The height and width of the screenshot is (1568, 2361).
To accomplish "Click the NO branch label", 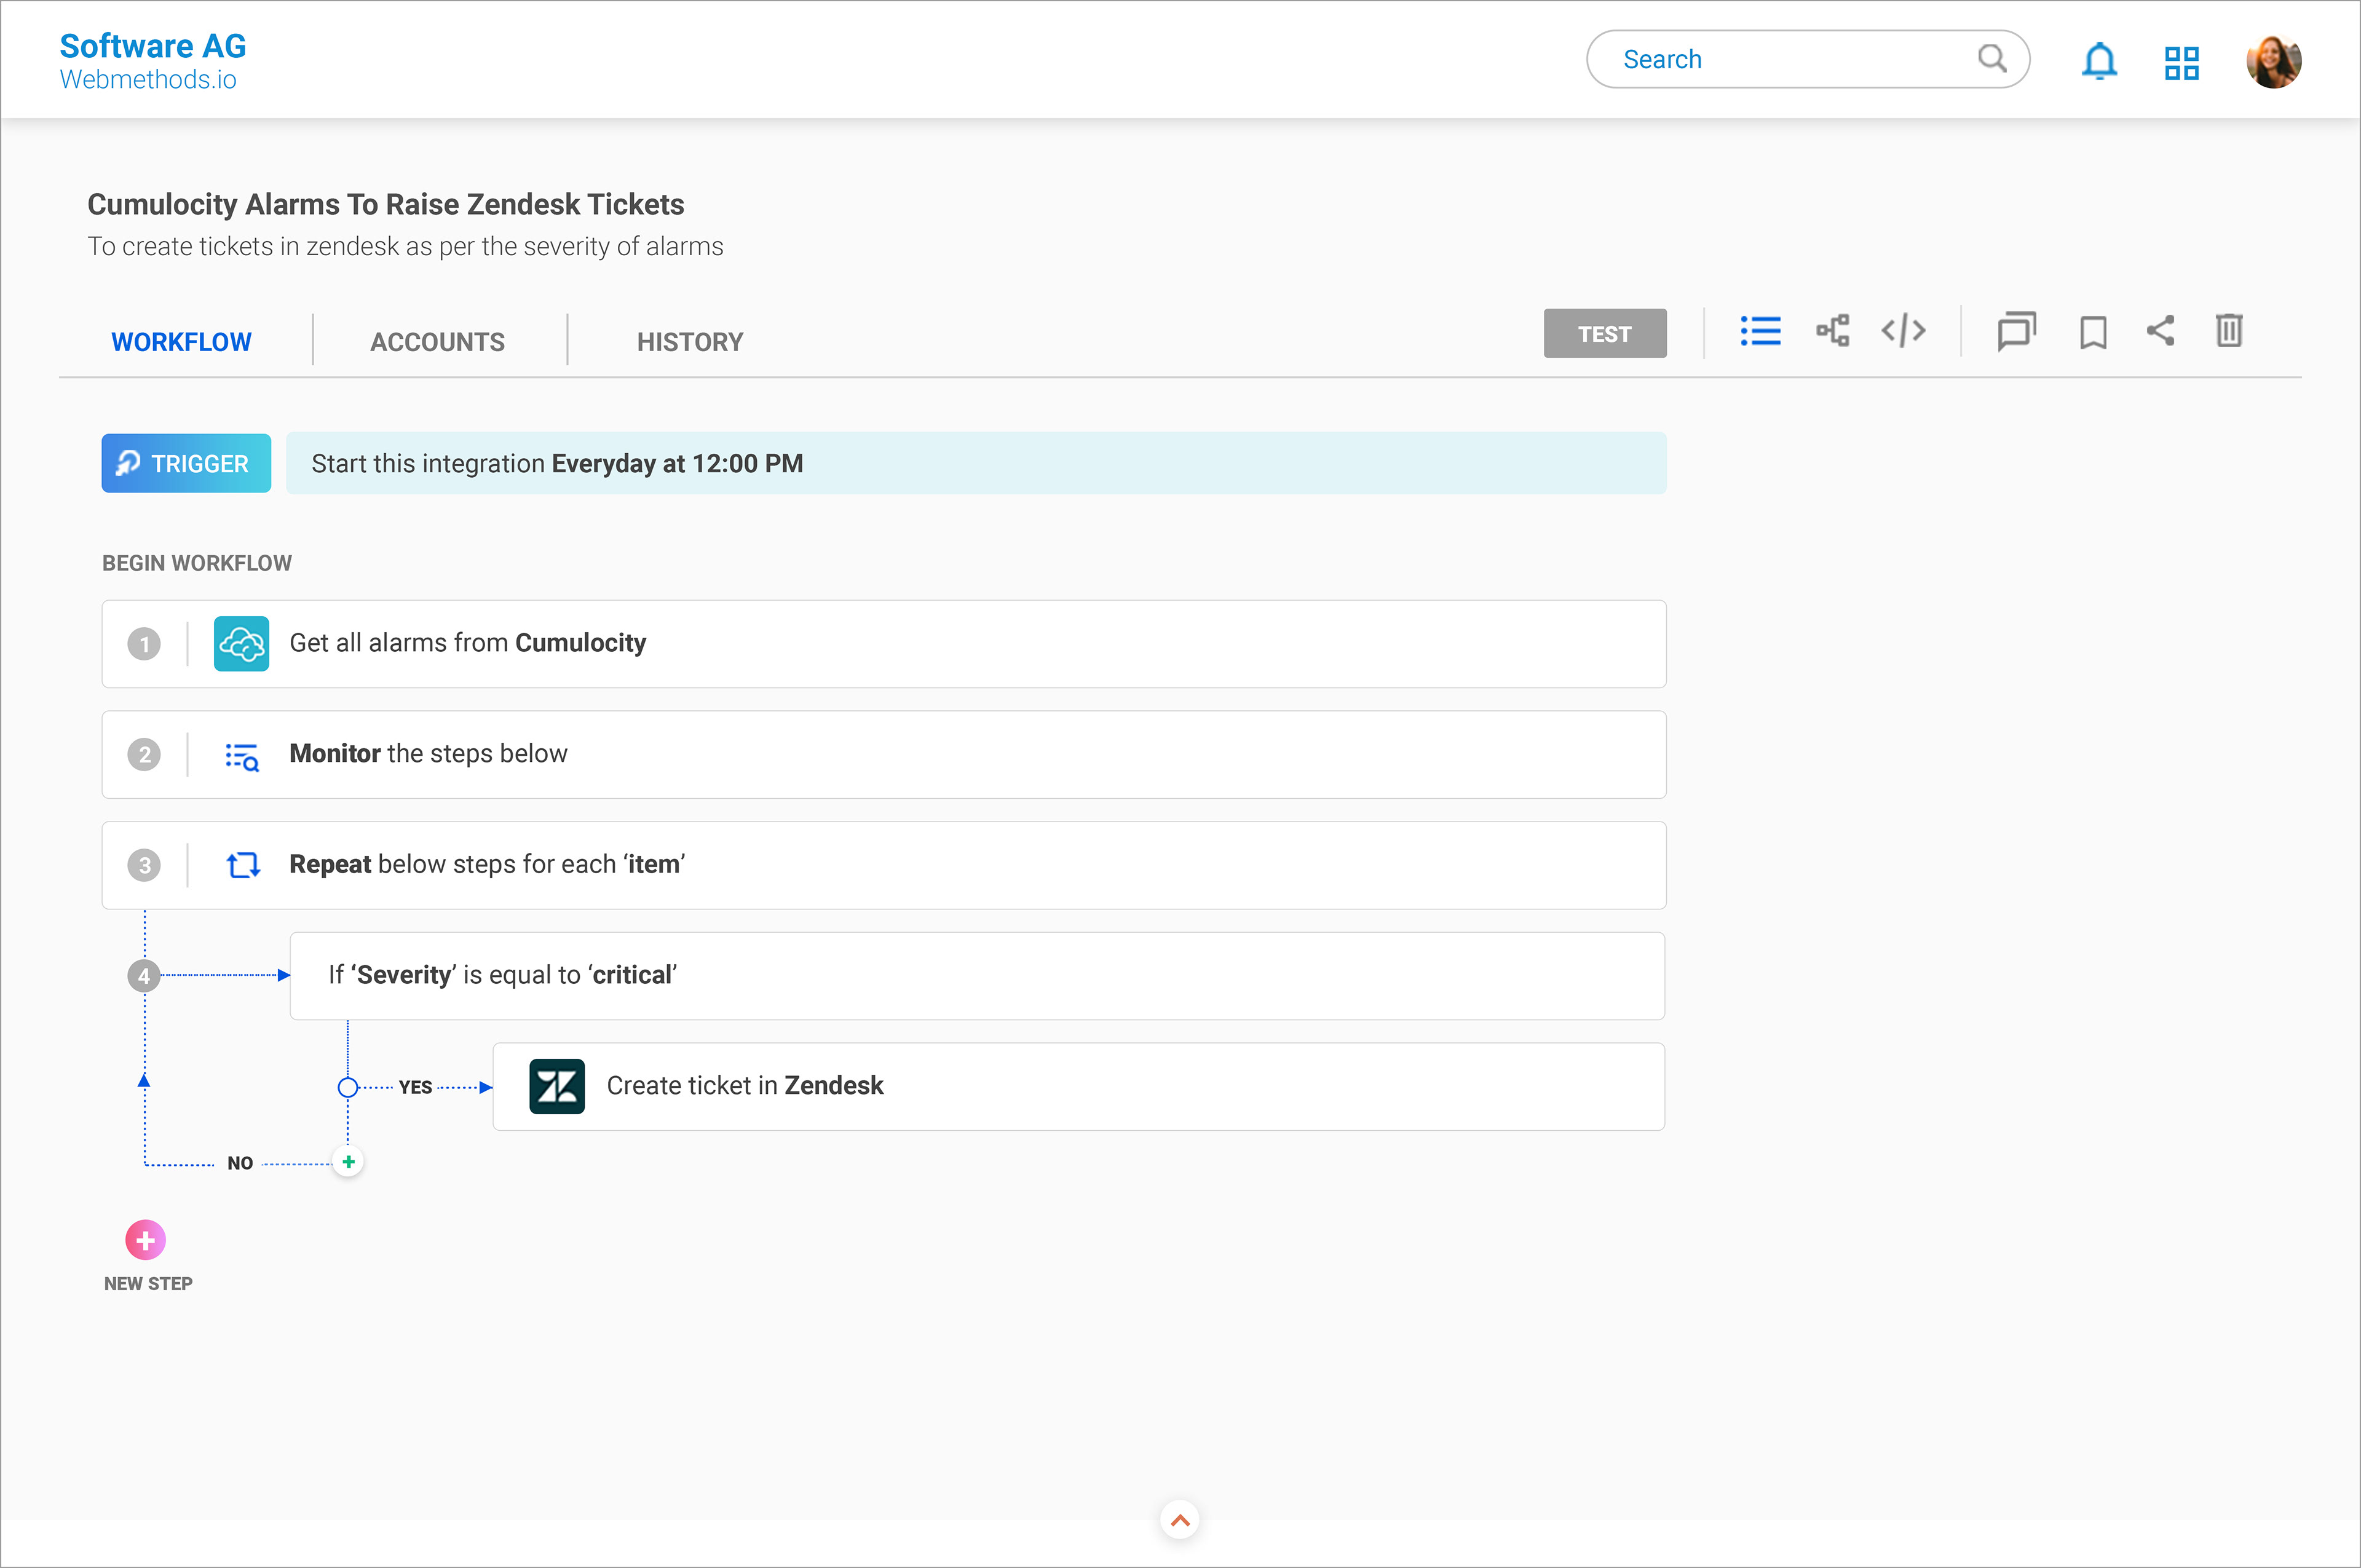I will click(240, 1164).
